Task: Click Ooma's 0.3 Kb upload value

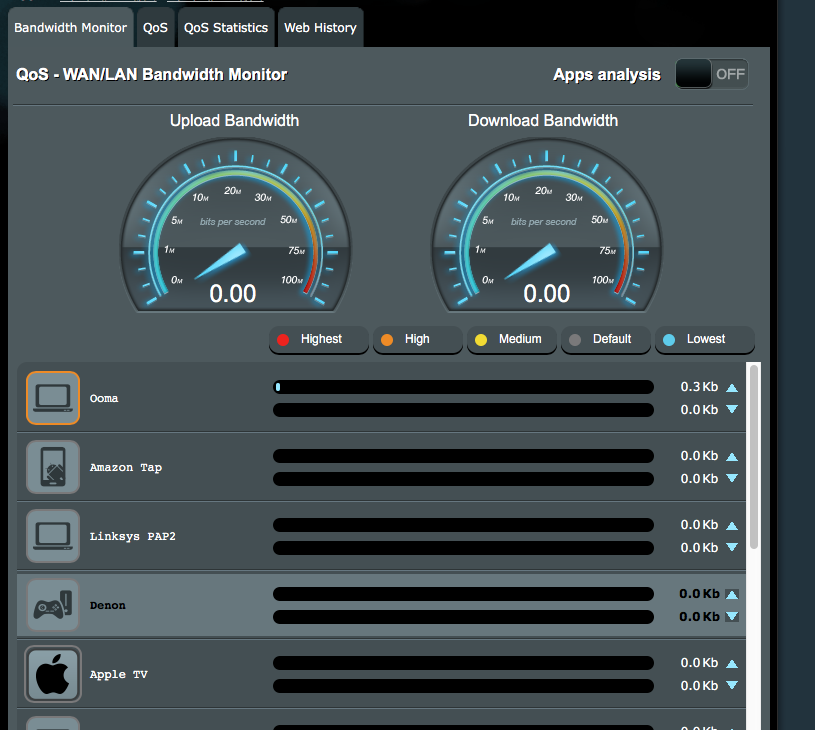Action: click(699, 387)
